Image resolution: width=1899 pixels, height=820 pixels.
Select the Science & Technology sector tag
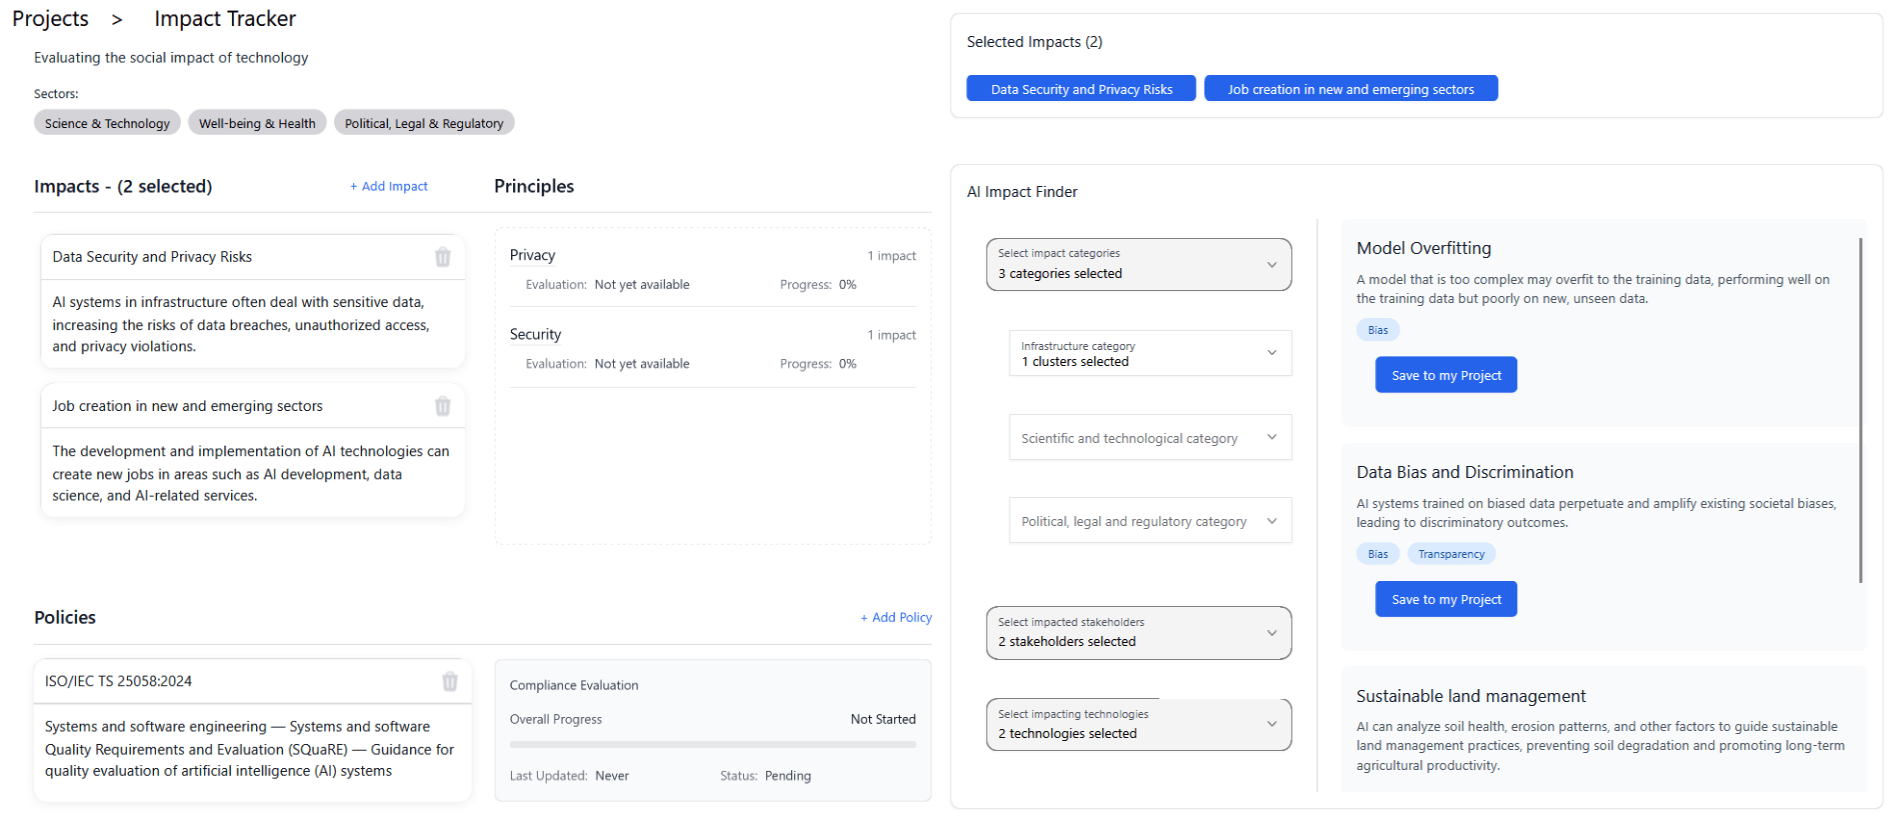tap(107, 123)
